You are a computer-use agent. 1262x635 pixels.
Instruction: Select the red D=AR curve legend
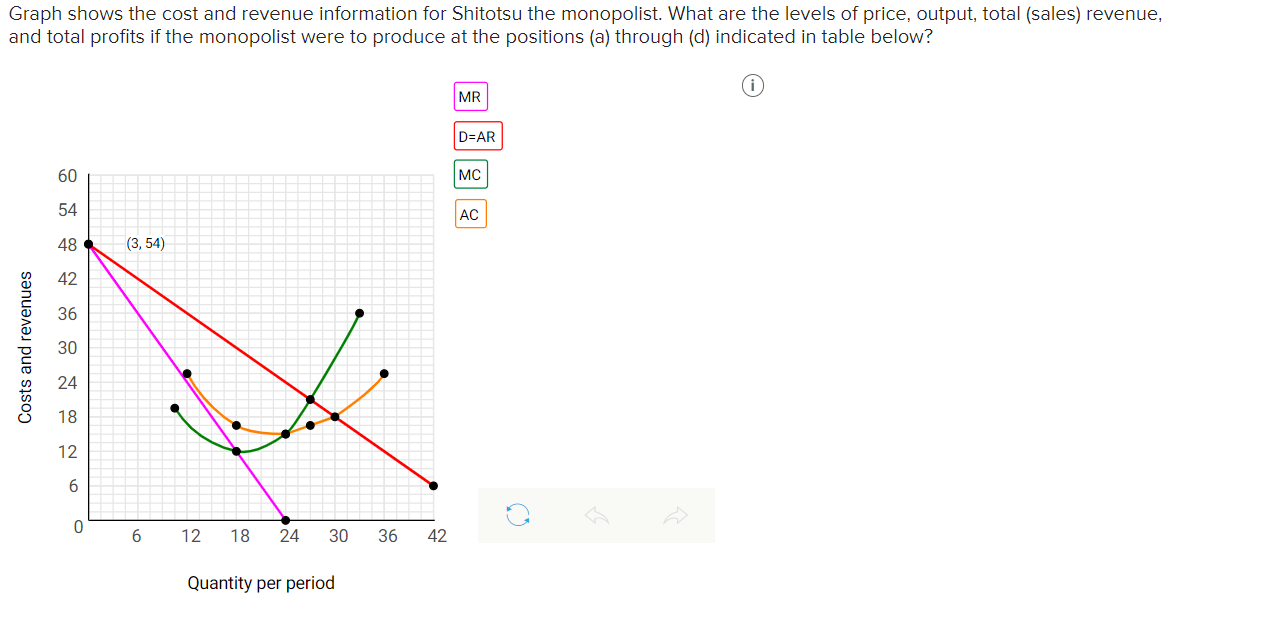tap(478, 135)
